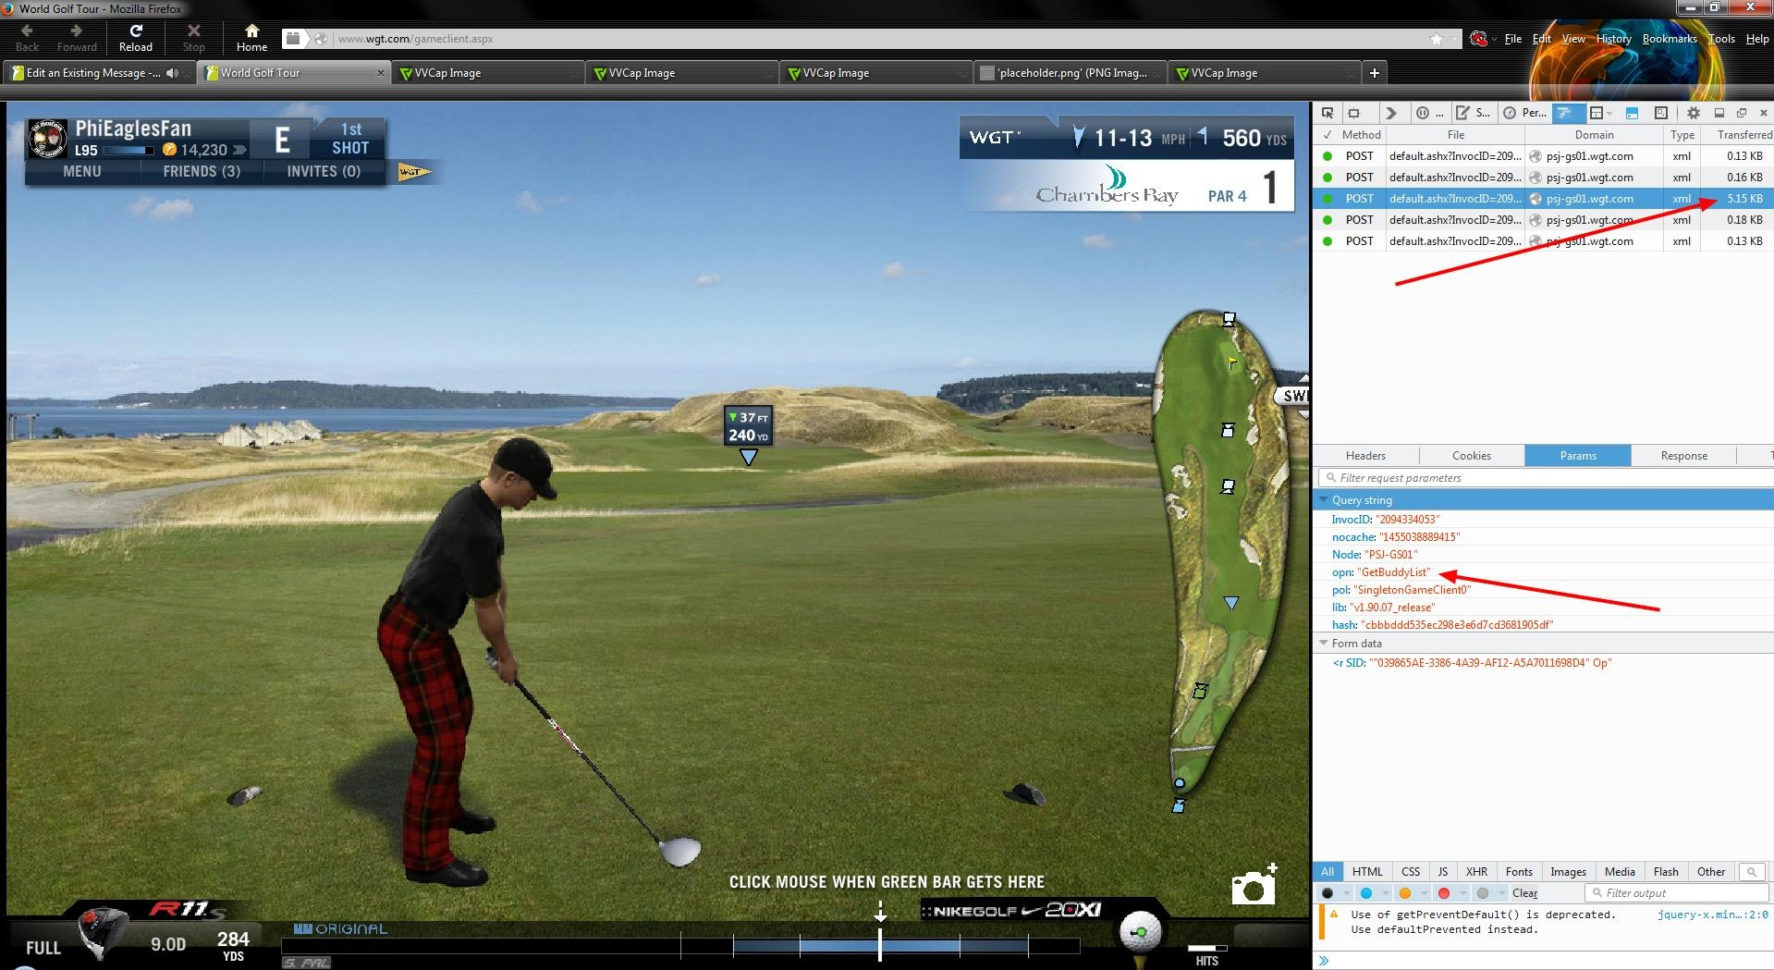Expand the coins arrow beside 14,230
Screen dimensions: 1774x970
point(239,150)
